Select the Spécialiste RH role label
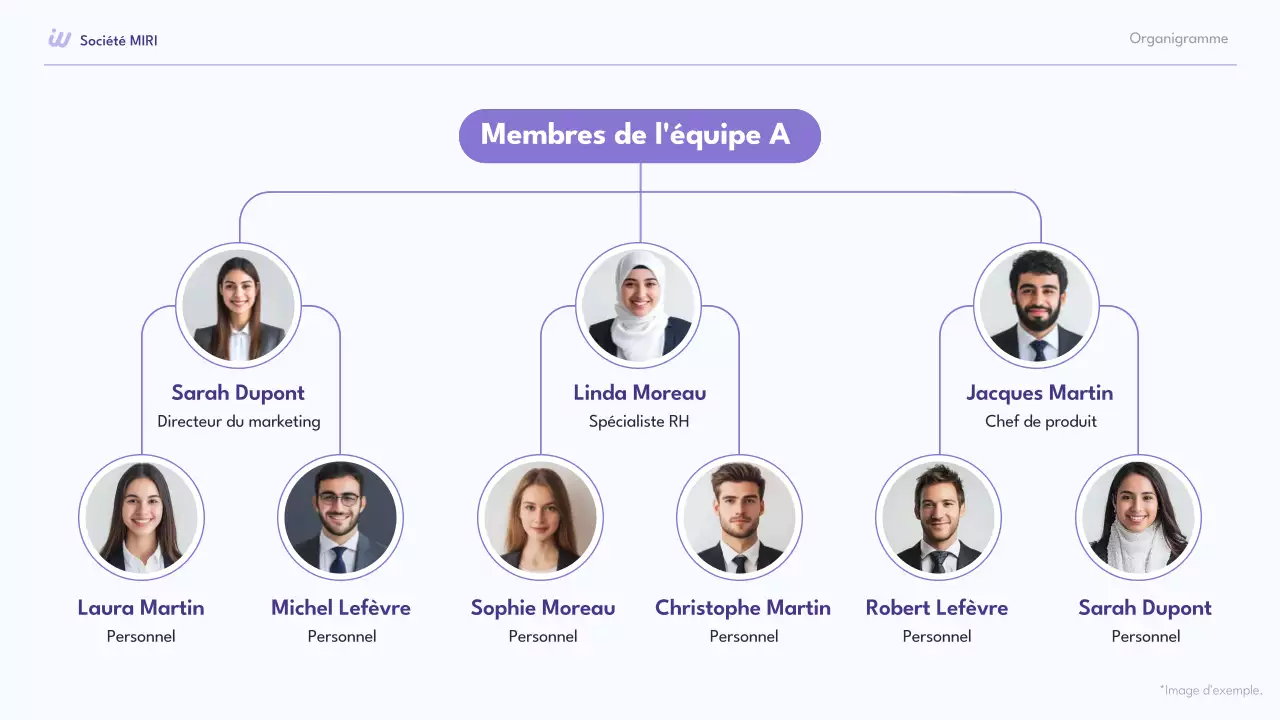 639,422
